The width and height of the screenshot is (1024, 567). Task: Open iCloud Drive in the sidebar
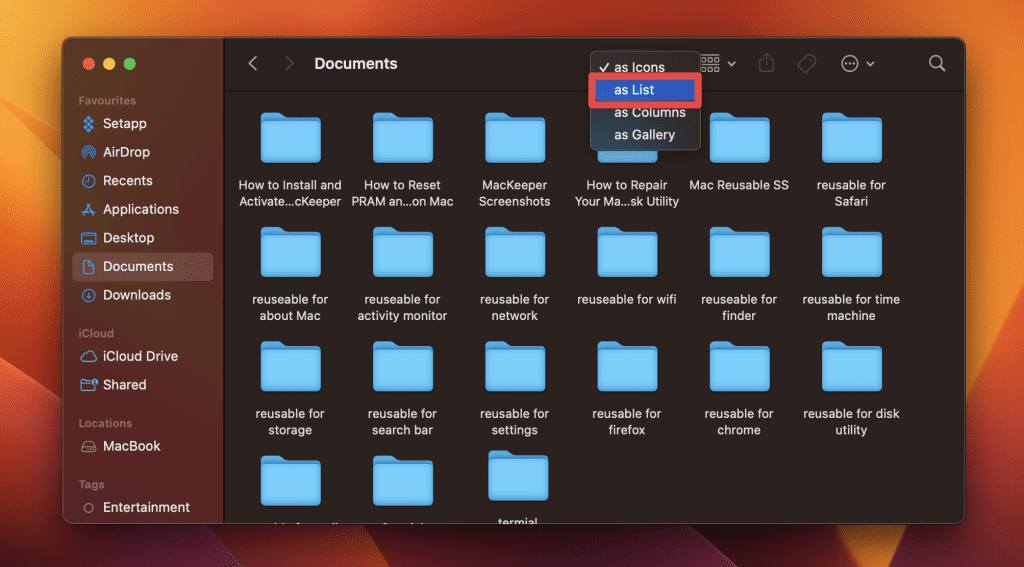click(140, 356)
